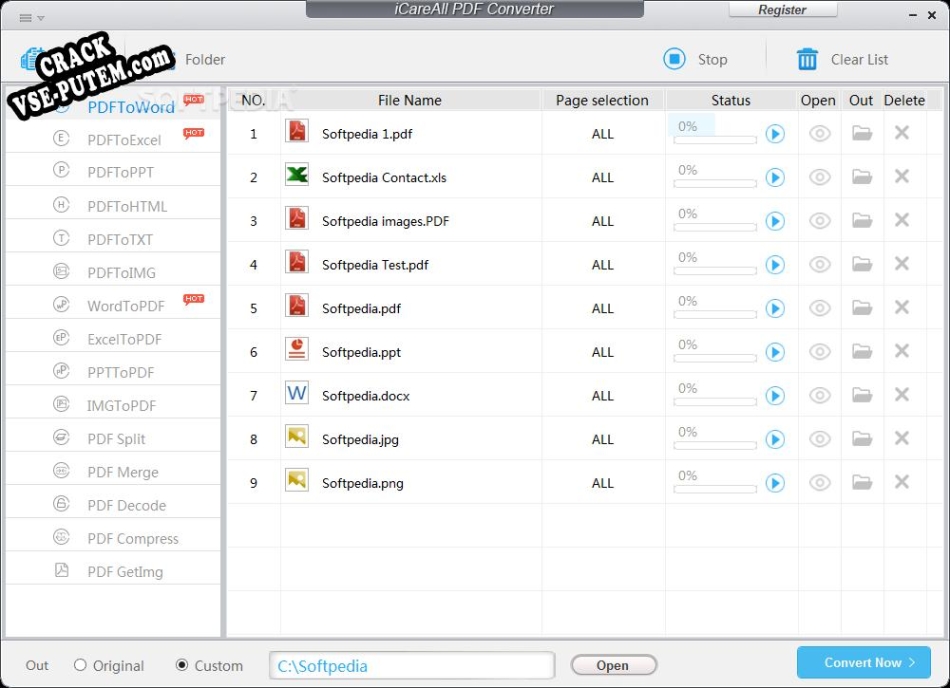Select ExcelToPDF conversion
This screenshot has width=950, height=688.
(113, 339)
